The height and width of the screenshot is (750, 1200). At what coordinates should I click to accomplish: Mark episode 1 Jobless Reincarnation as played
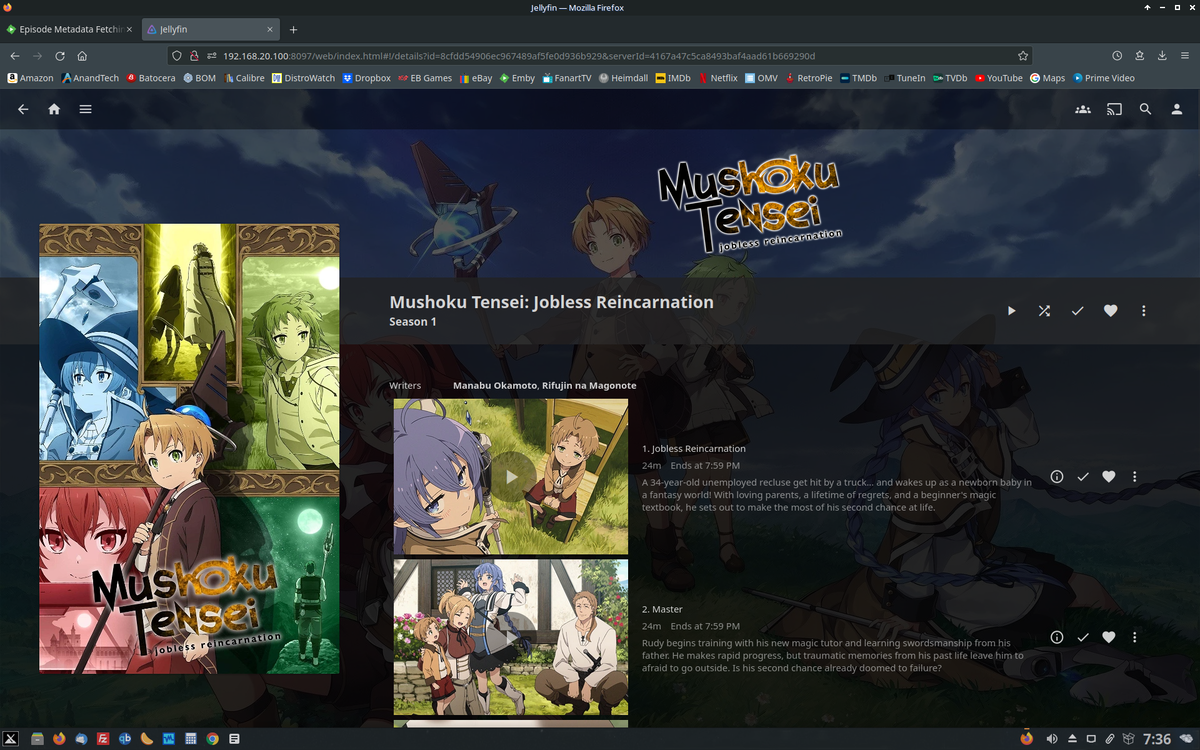point(1083,477)
